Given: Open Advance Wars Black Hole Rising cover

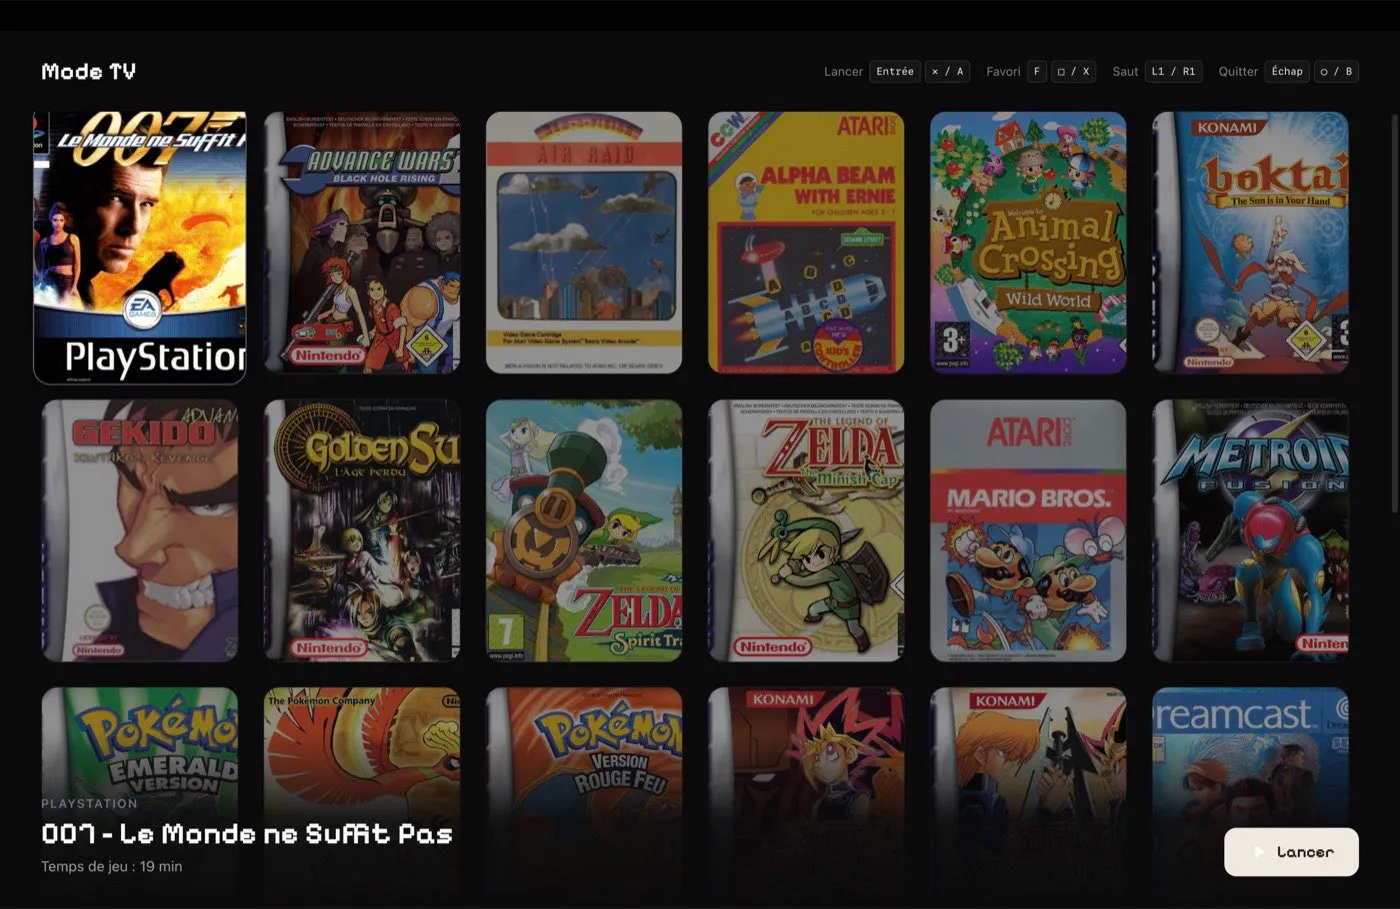Looking at the screenshot, I should point(362,243).
